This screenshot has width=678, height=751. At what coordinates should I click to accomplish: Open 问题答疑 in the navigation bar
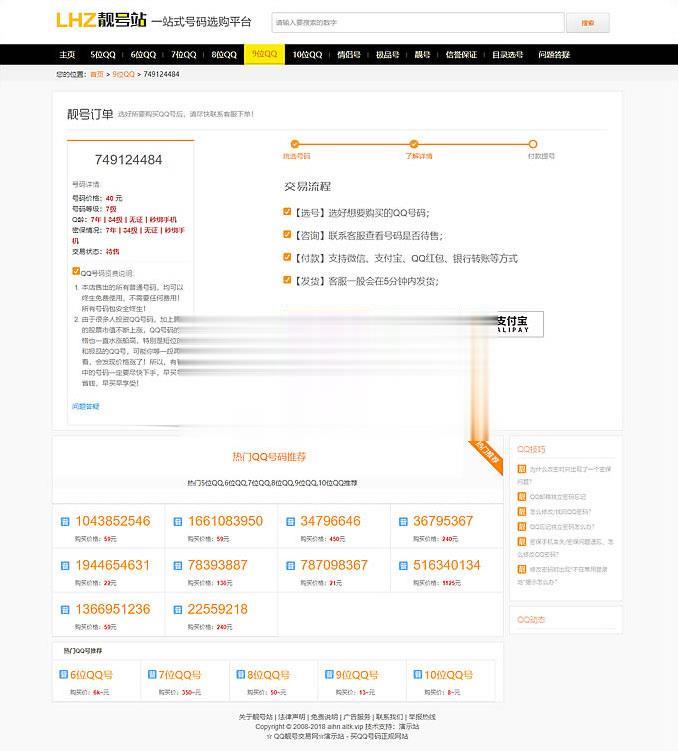pos(554,55)
